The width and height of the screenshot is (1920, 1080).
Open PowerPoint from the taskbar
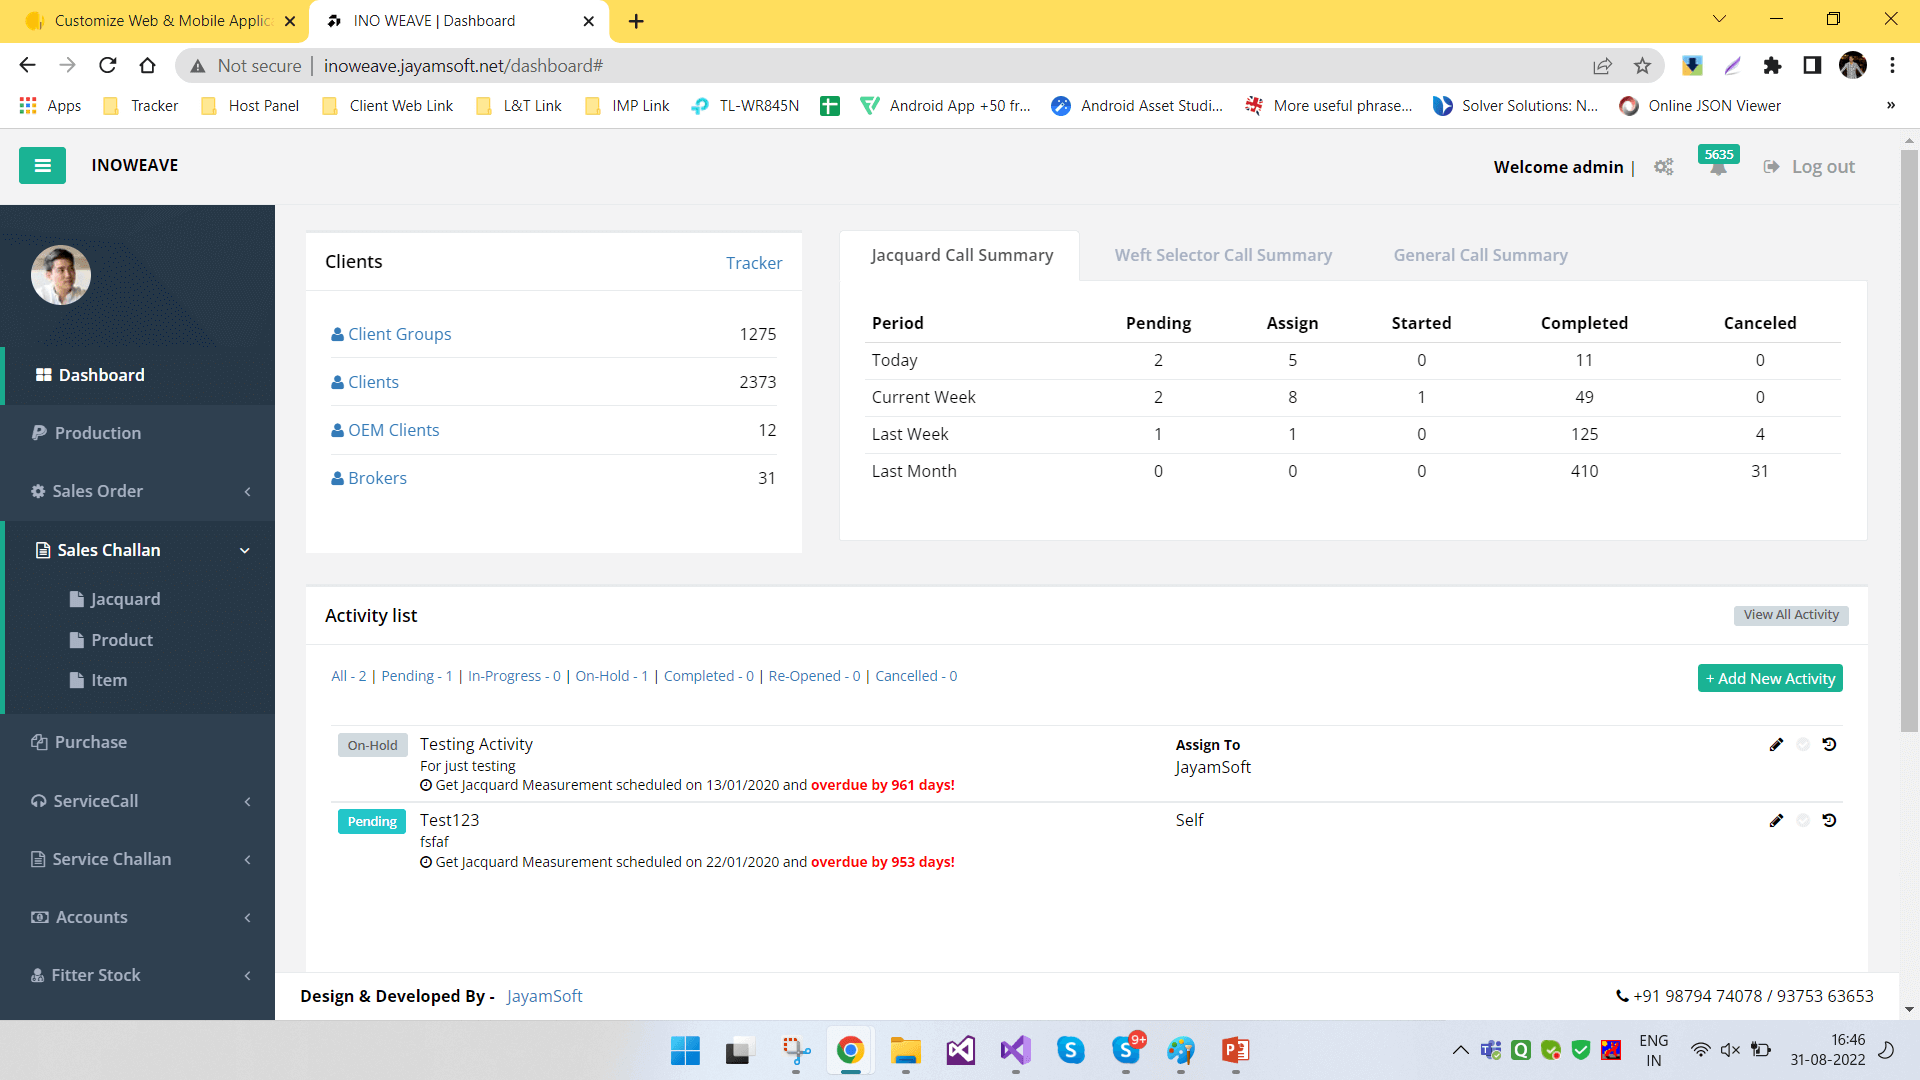coord(1235,1050)
